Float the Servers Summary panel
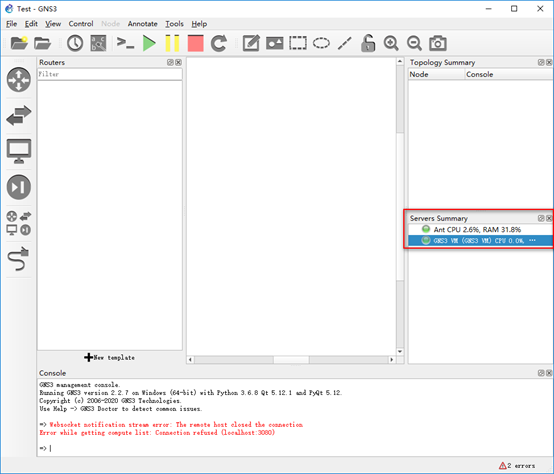The height and width of the screenshot is (474, 554). coord(541,218)
